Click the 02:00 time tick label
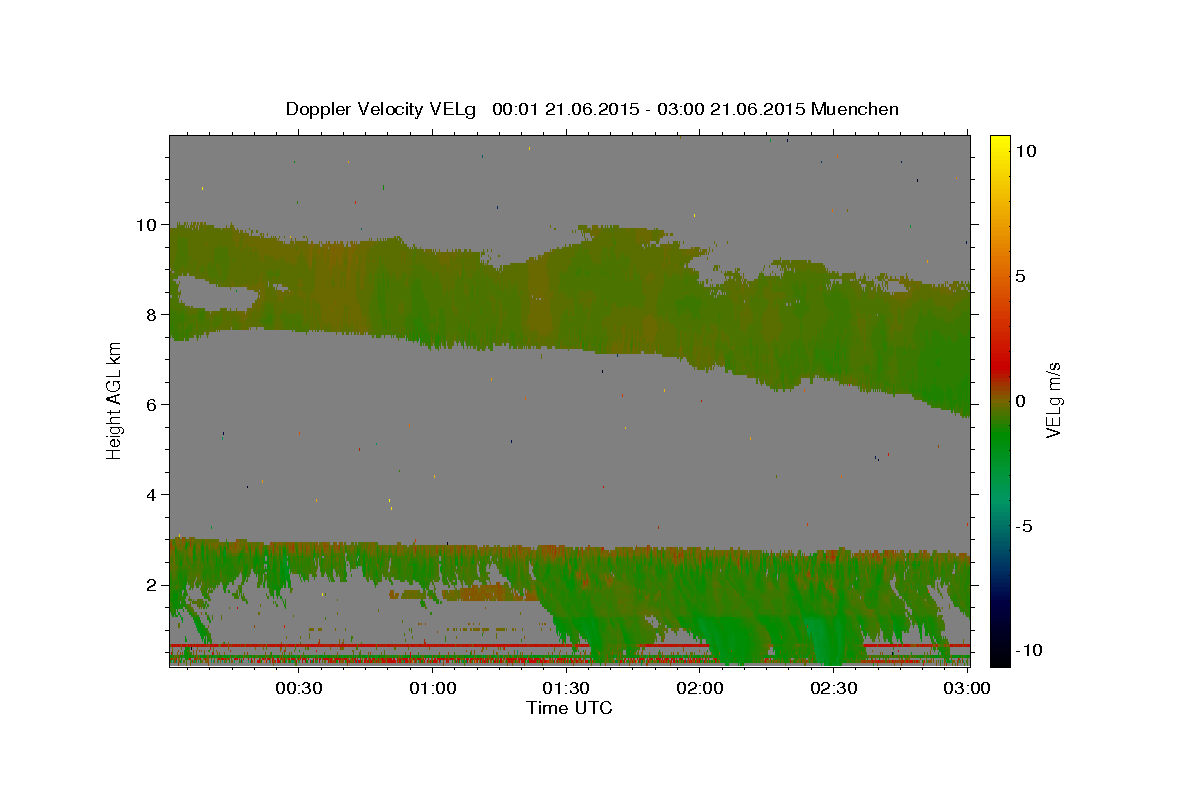Image resolution: width=1200 pixels, height=800 pixels. click(x=700, y=688)
